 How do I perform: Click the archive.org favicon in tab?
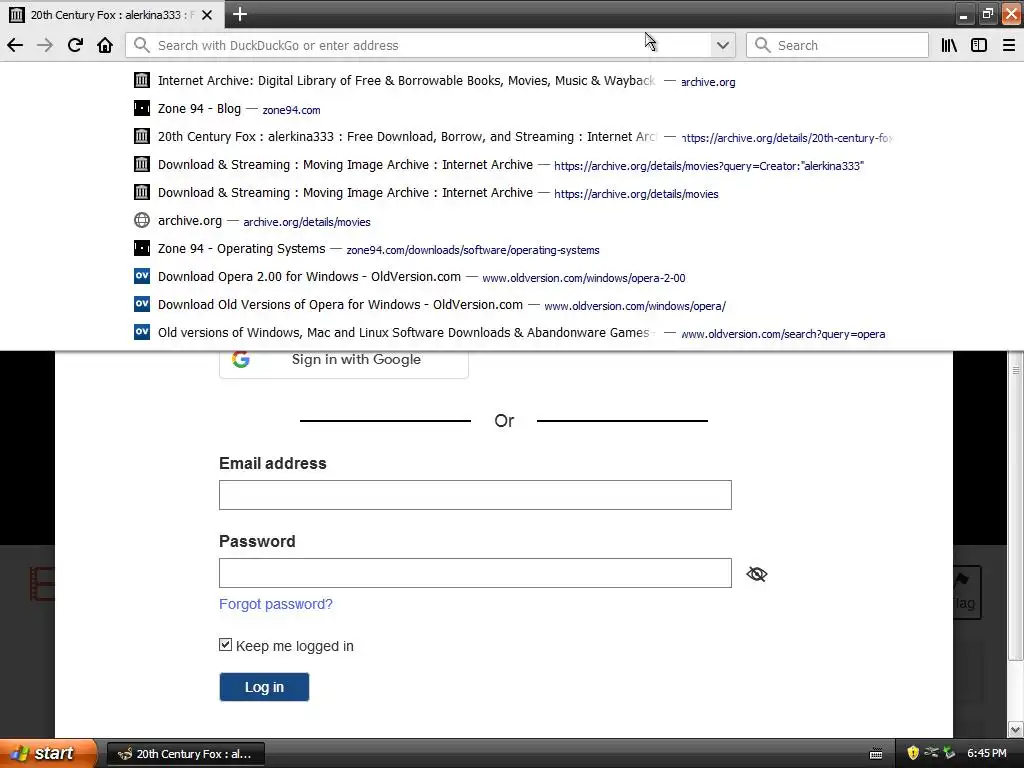[x=17, y=14]
